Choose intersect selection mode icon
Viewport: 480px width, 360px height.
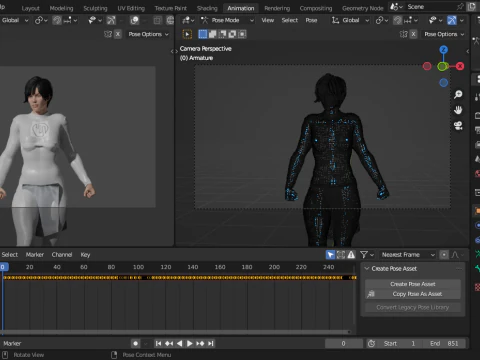click(x=242, y=34)
